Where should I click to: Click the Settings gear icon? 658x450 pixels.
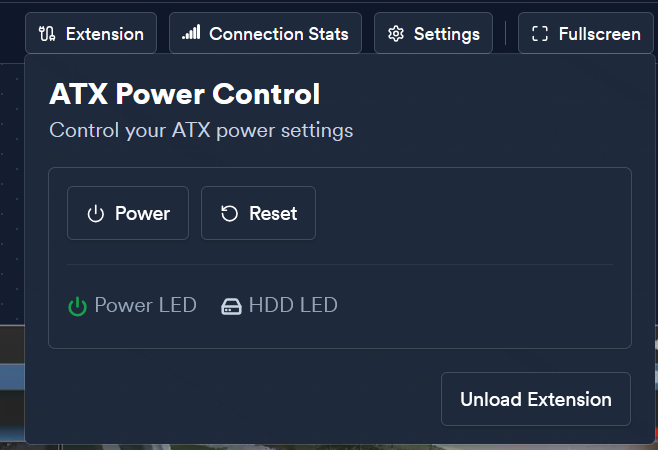(x=396, y=34)
